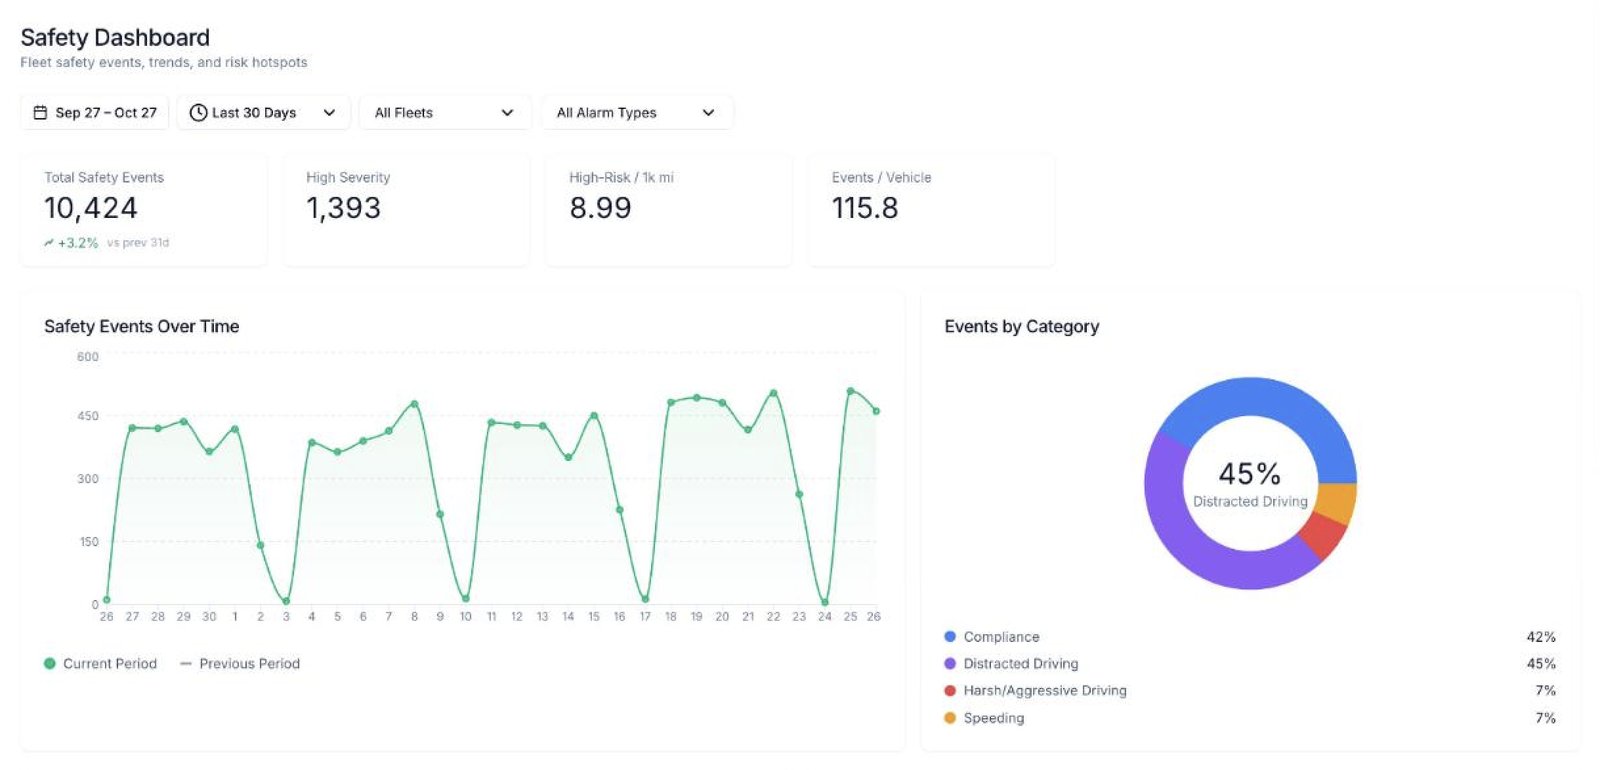Select the Compliance category row label

tap(1001, 637)
